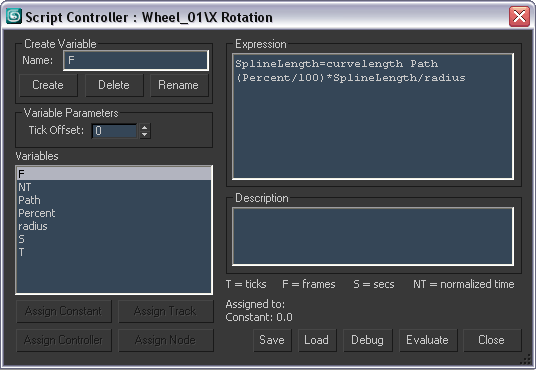Increase Tick Offset with up spinner arrow
The height and width of the screenshot is (370, 536).
tap(145, 128)
